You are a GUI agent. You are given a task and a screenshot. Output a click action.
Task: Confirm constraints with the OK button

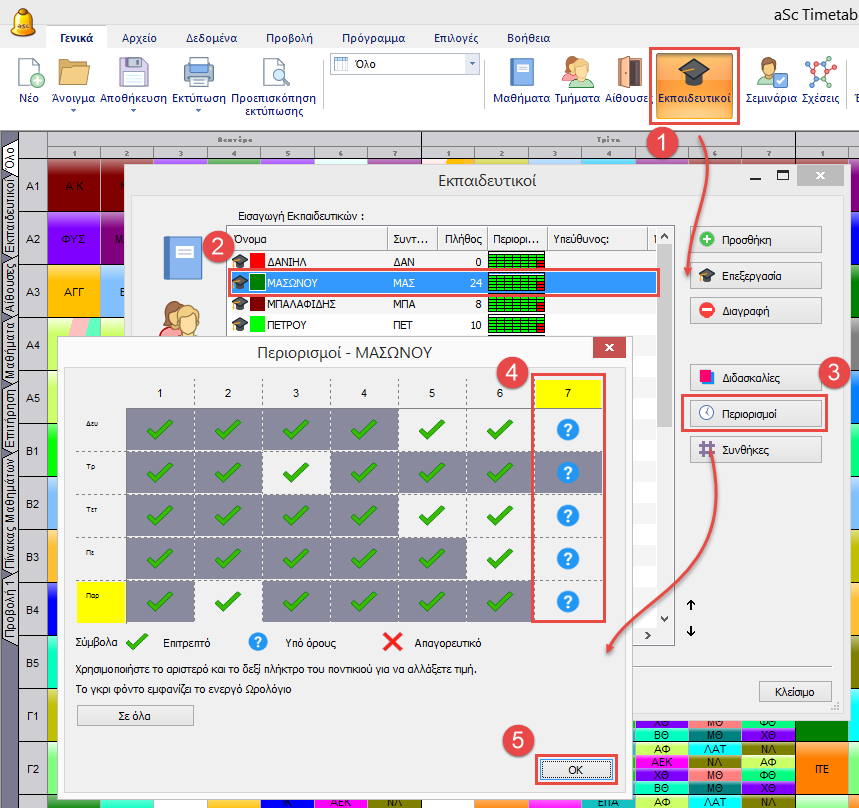point(575,768)
